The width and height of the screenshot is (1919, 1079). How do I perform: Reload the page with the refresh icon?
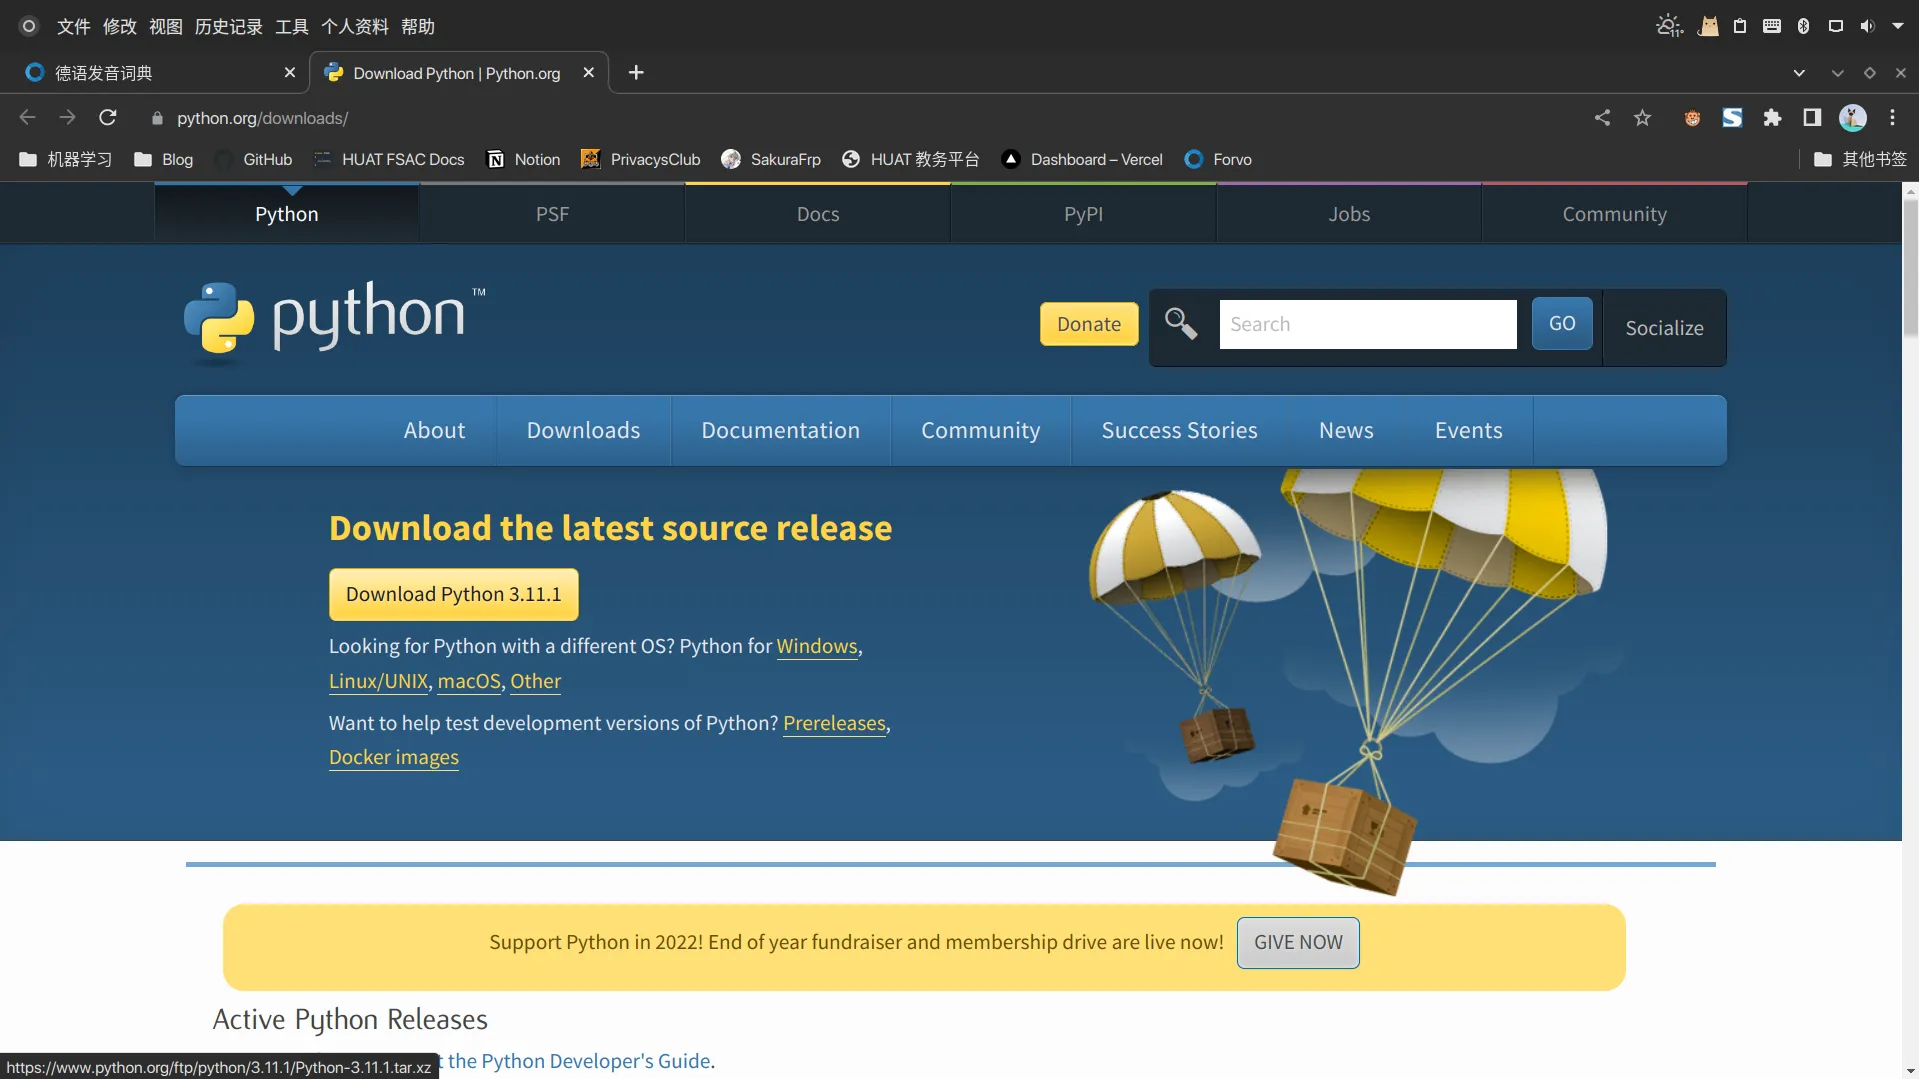pos(108,118)
